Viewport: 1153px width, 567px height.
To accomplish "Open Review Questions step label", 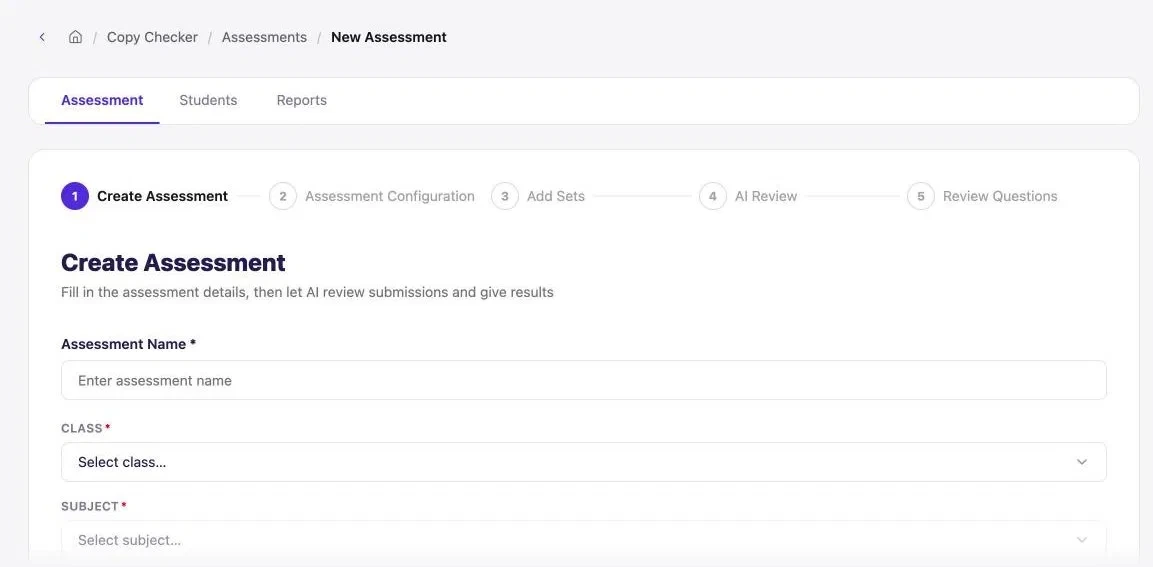I will pyautogui.click(x=1000, y=196).
